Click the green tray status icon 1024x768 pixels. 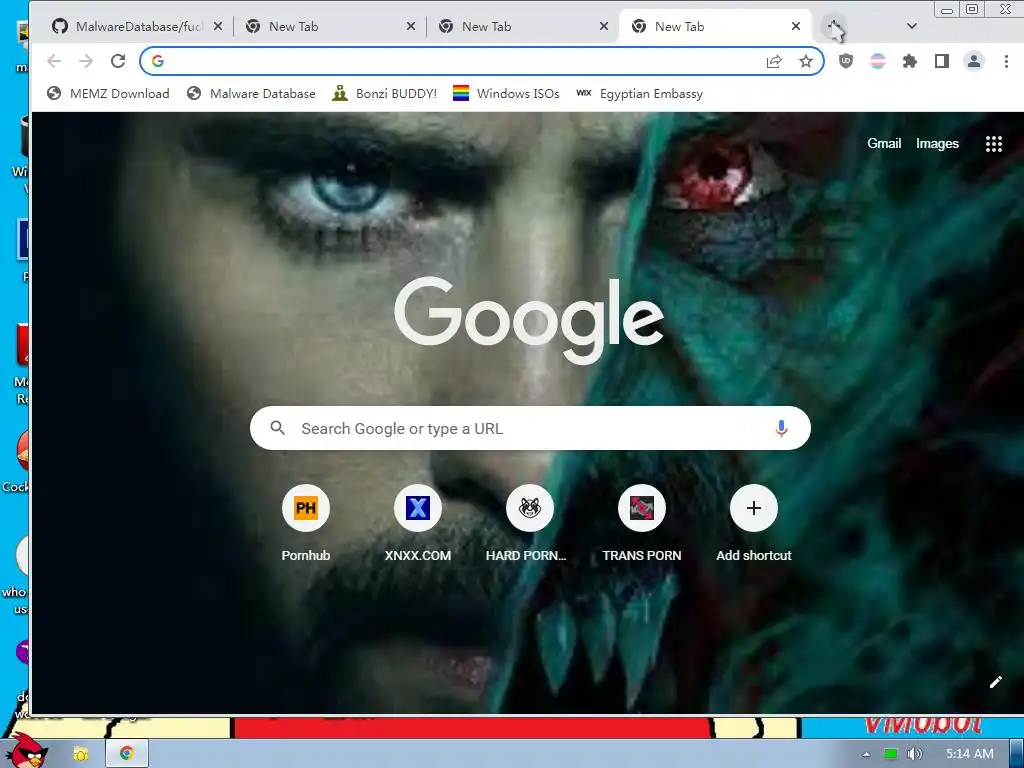[890, 754]
